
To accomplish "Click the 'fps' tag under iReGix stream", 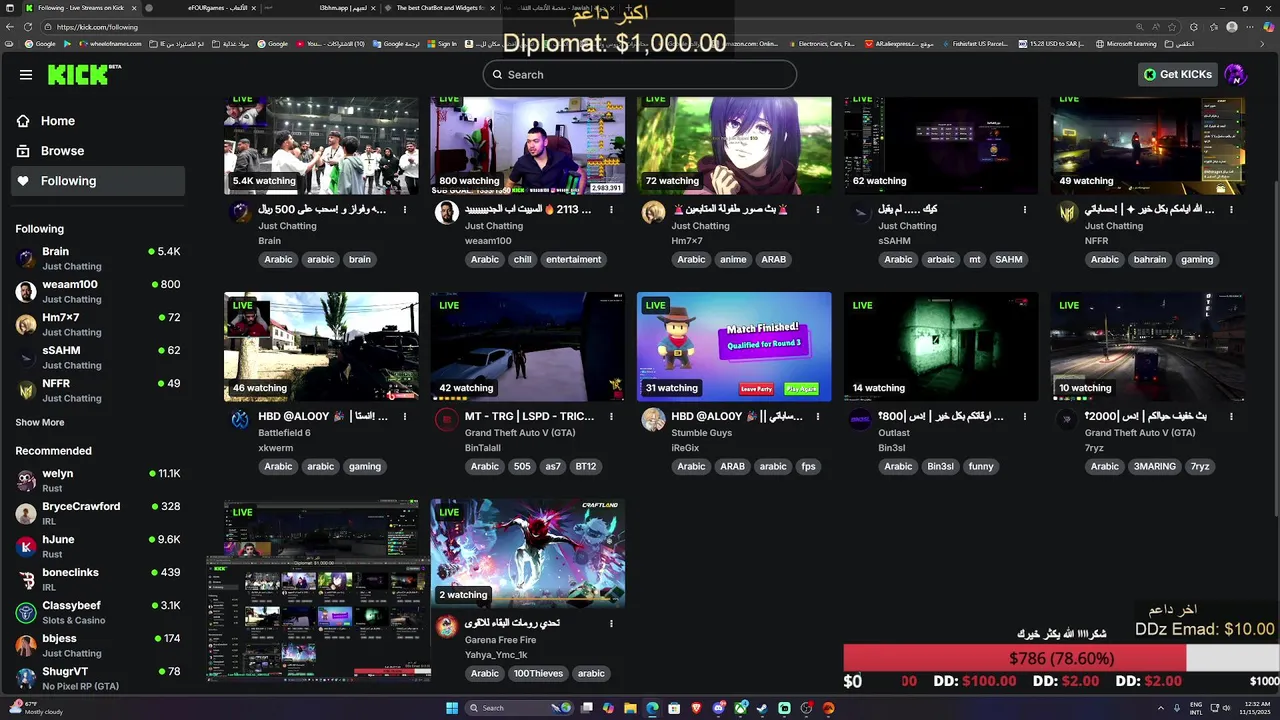I will [808, 467].
